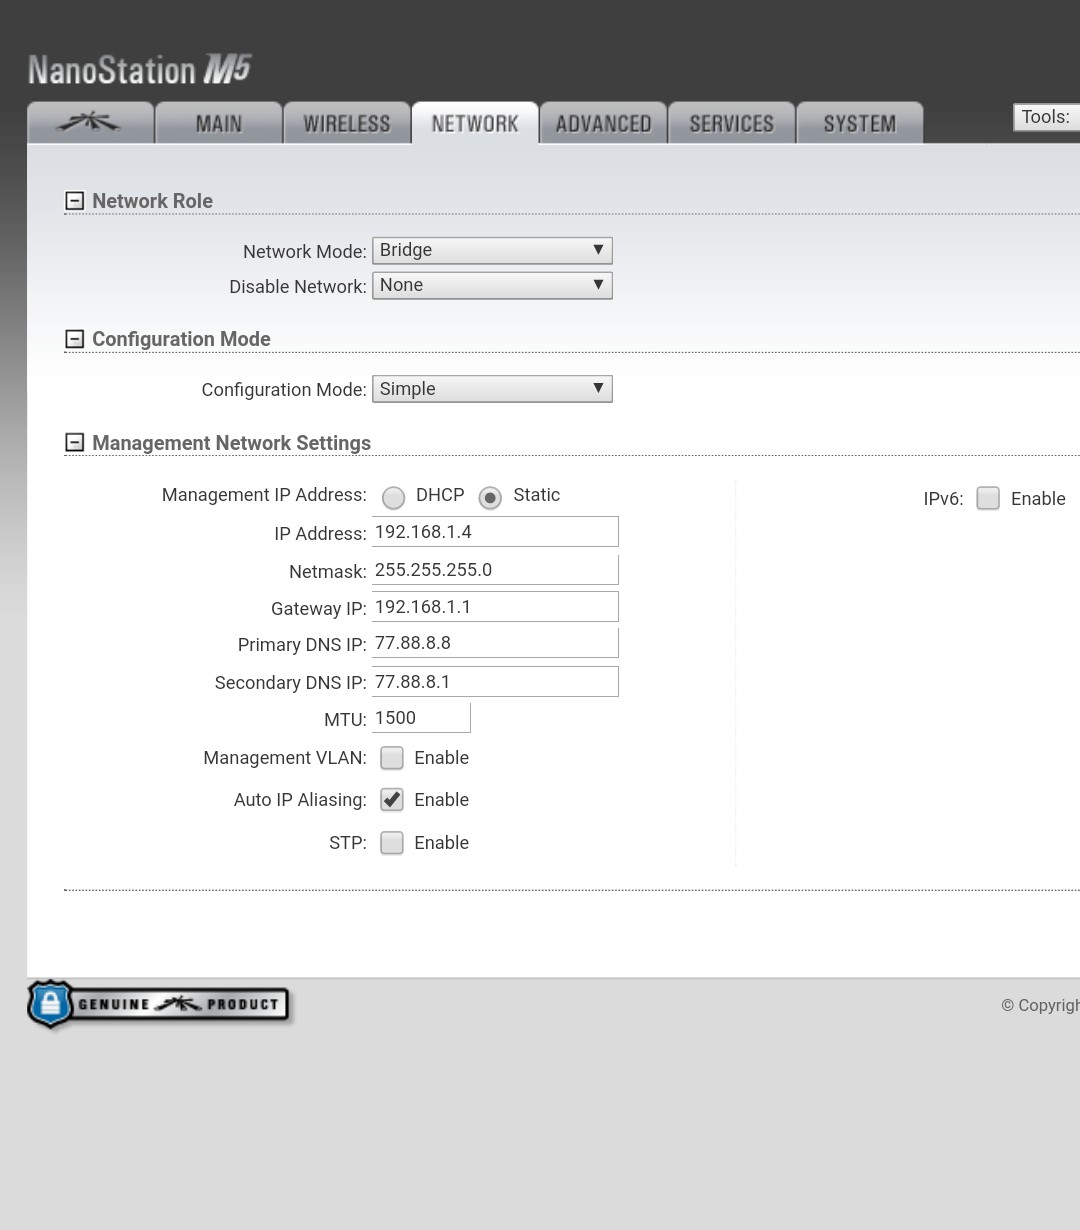Viewport: 1080px width, 1230px height.
Task: Open the Tools dropdown
Action: coord(1046,117)
